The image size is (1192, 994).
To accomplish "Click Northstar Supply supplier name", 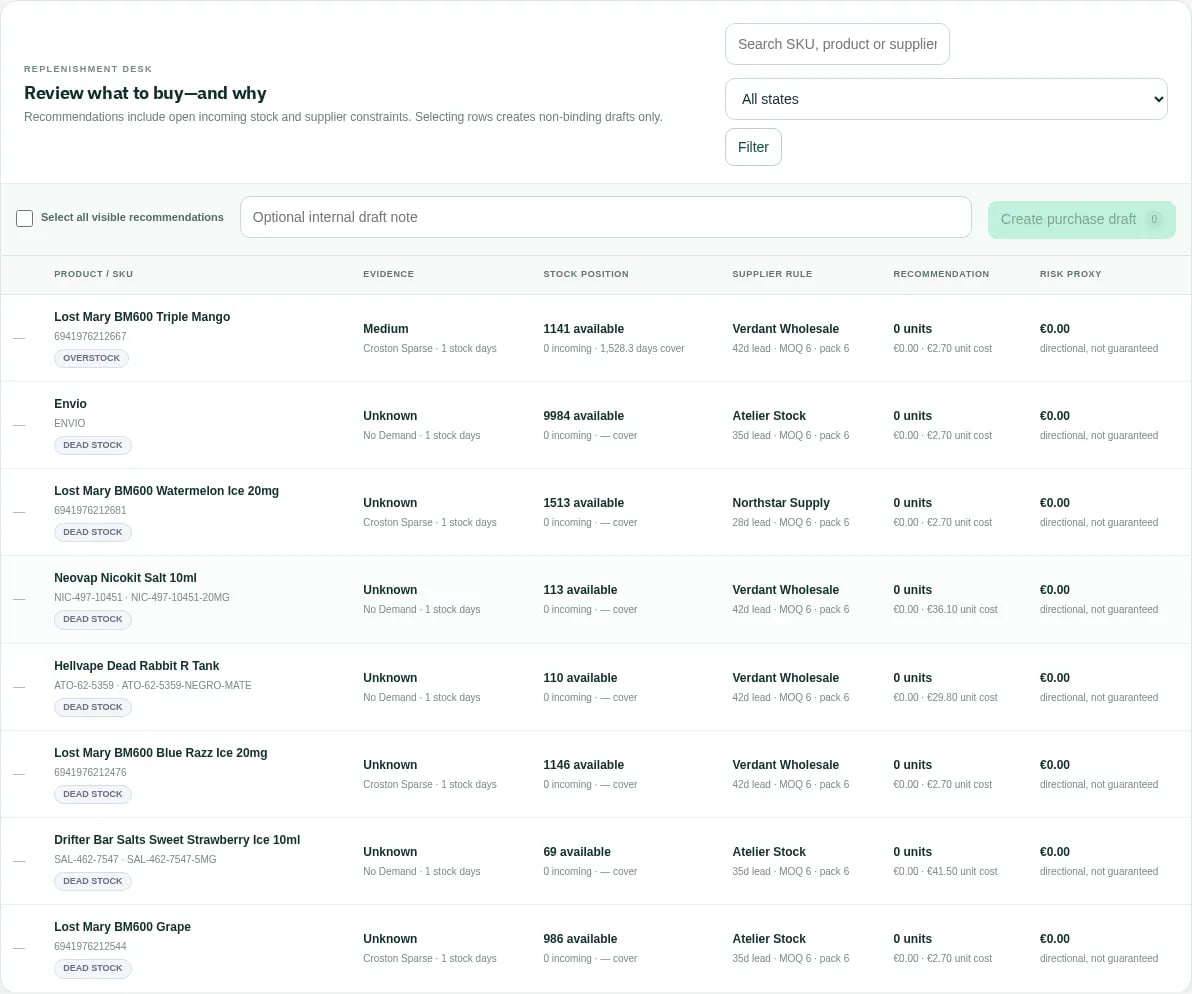I will pyautogui.click(x=781, y=503).
